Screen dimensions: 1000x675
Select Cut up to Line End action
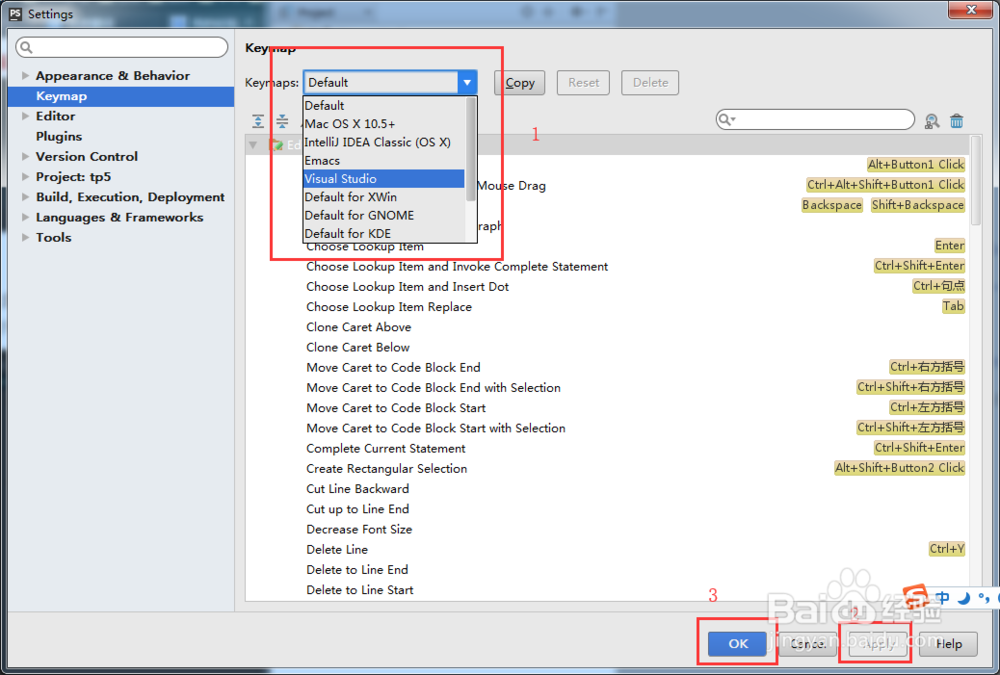(x=358, y=509)
